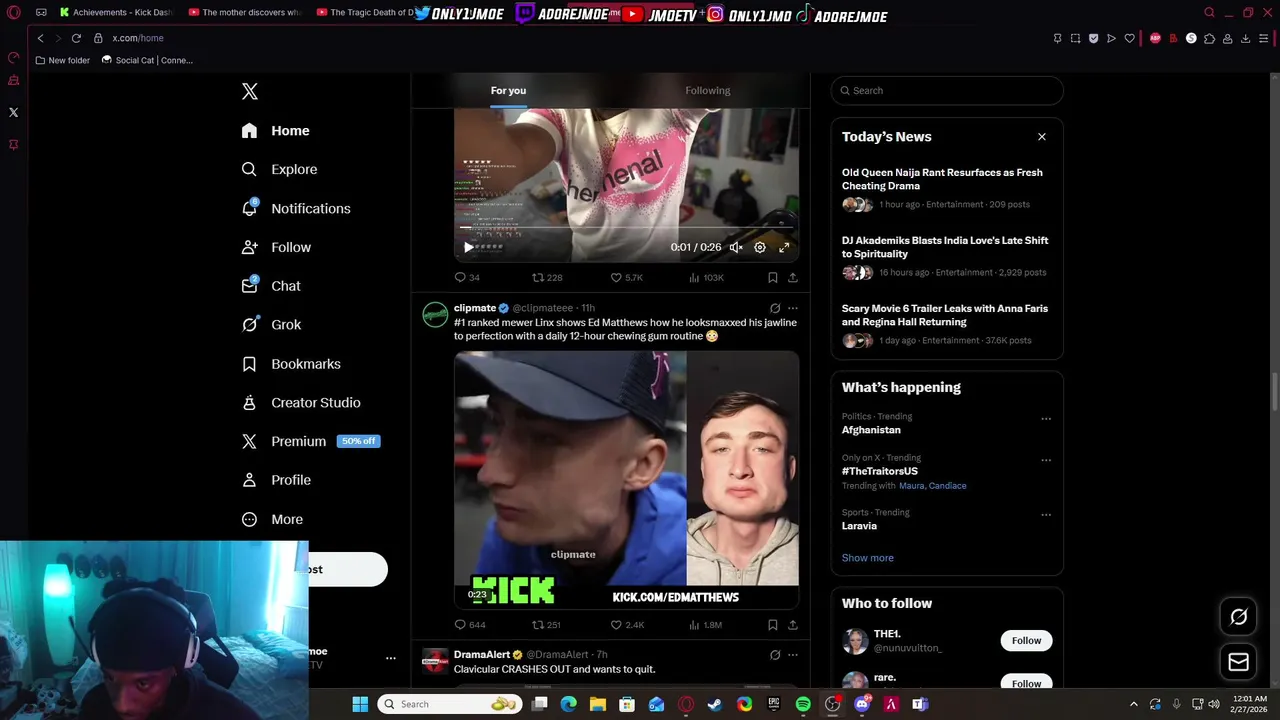Reload the page in browser toolbar

coord(76,38)
